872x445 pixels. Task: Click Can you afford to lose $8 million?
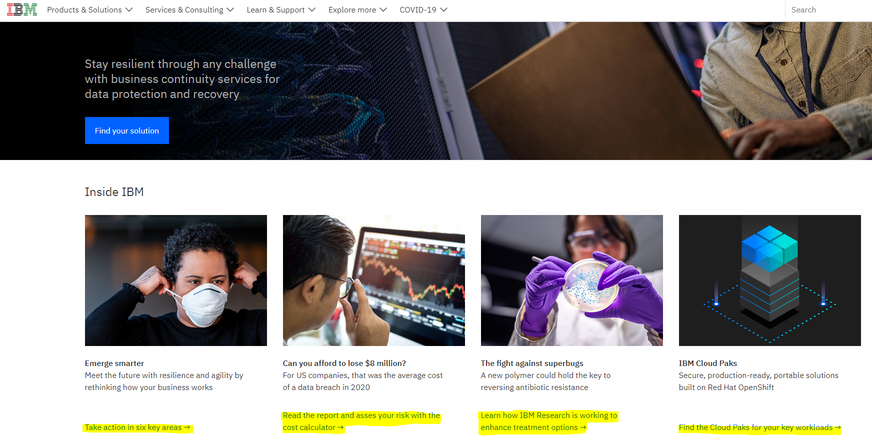[x=344, y=363]
